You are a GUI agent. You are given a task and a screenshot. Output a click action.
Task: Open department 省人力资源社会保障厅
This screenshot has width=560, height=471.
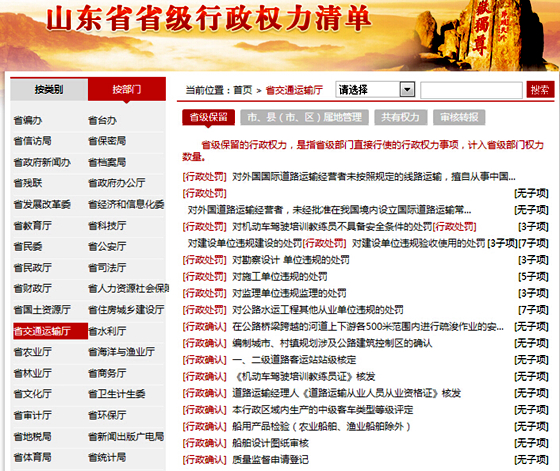128,289
